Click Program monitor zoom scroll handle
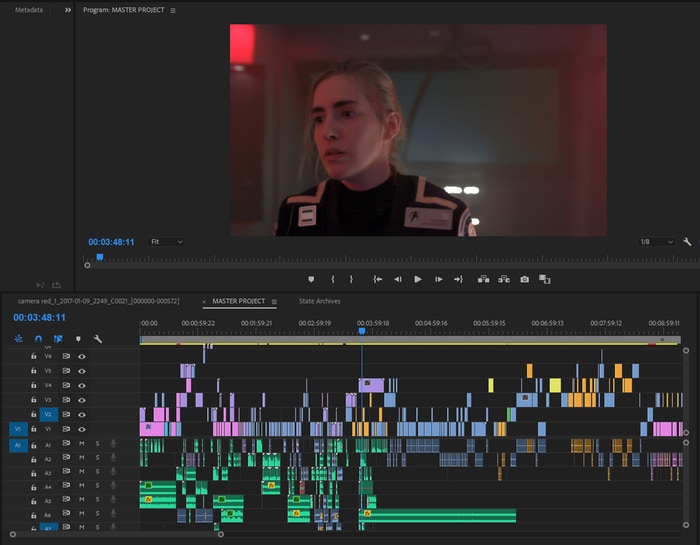This screenshot has width=700, height=545. [88, 265]
